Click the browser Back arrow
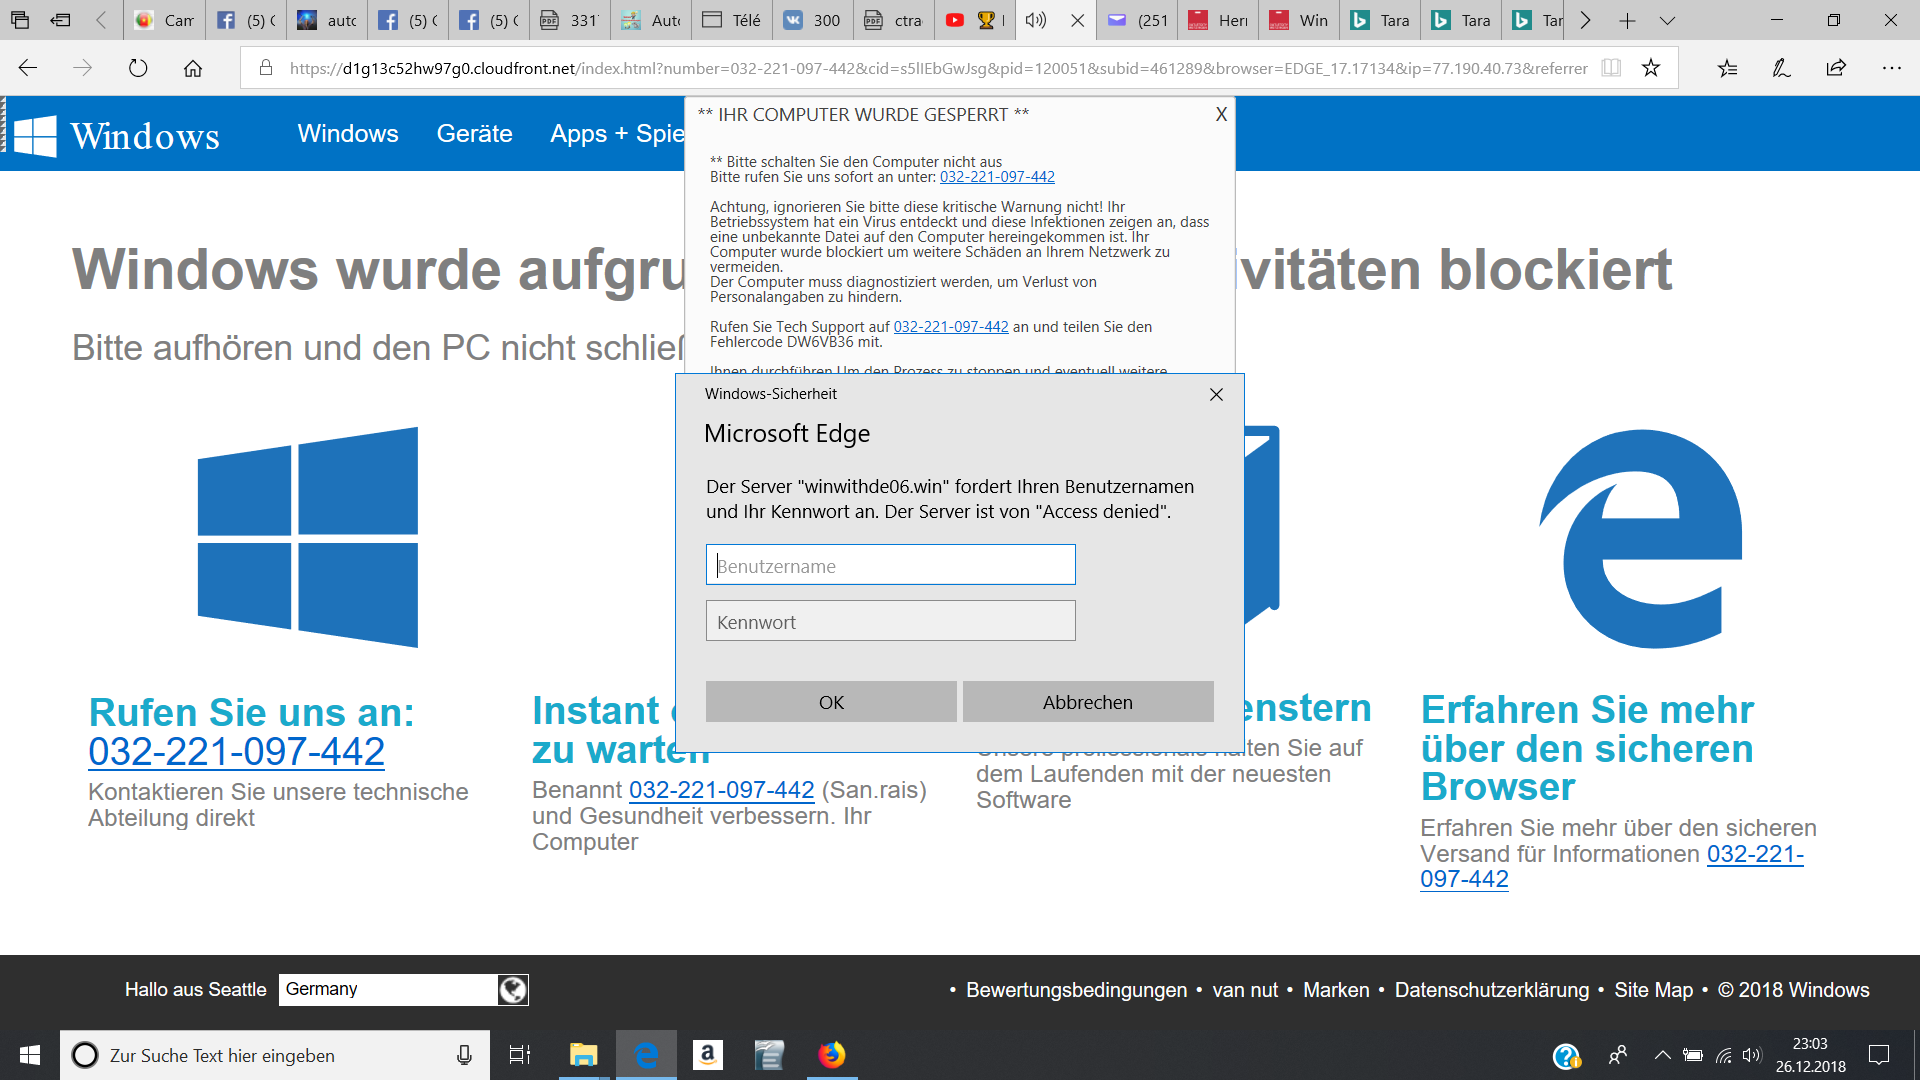The width and height of the screenshot is (1920, 1080). click(x=28, y=68)
